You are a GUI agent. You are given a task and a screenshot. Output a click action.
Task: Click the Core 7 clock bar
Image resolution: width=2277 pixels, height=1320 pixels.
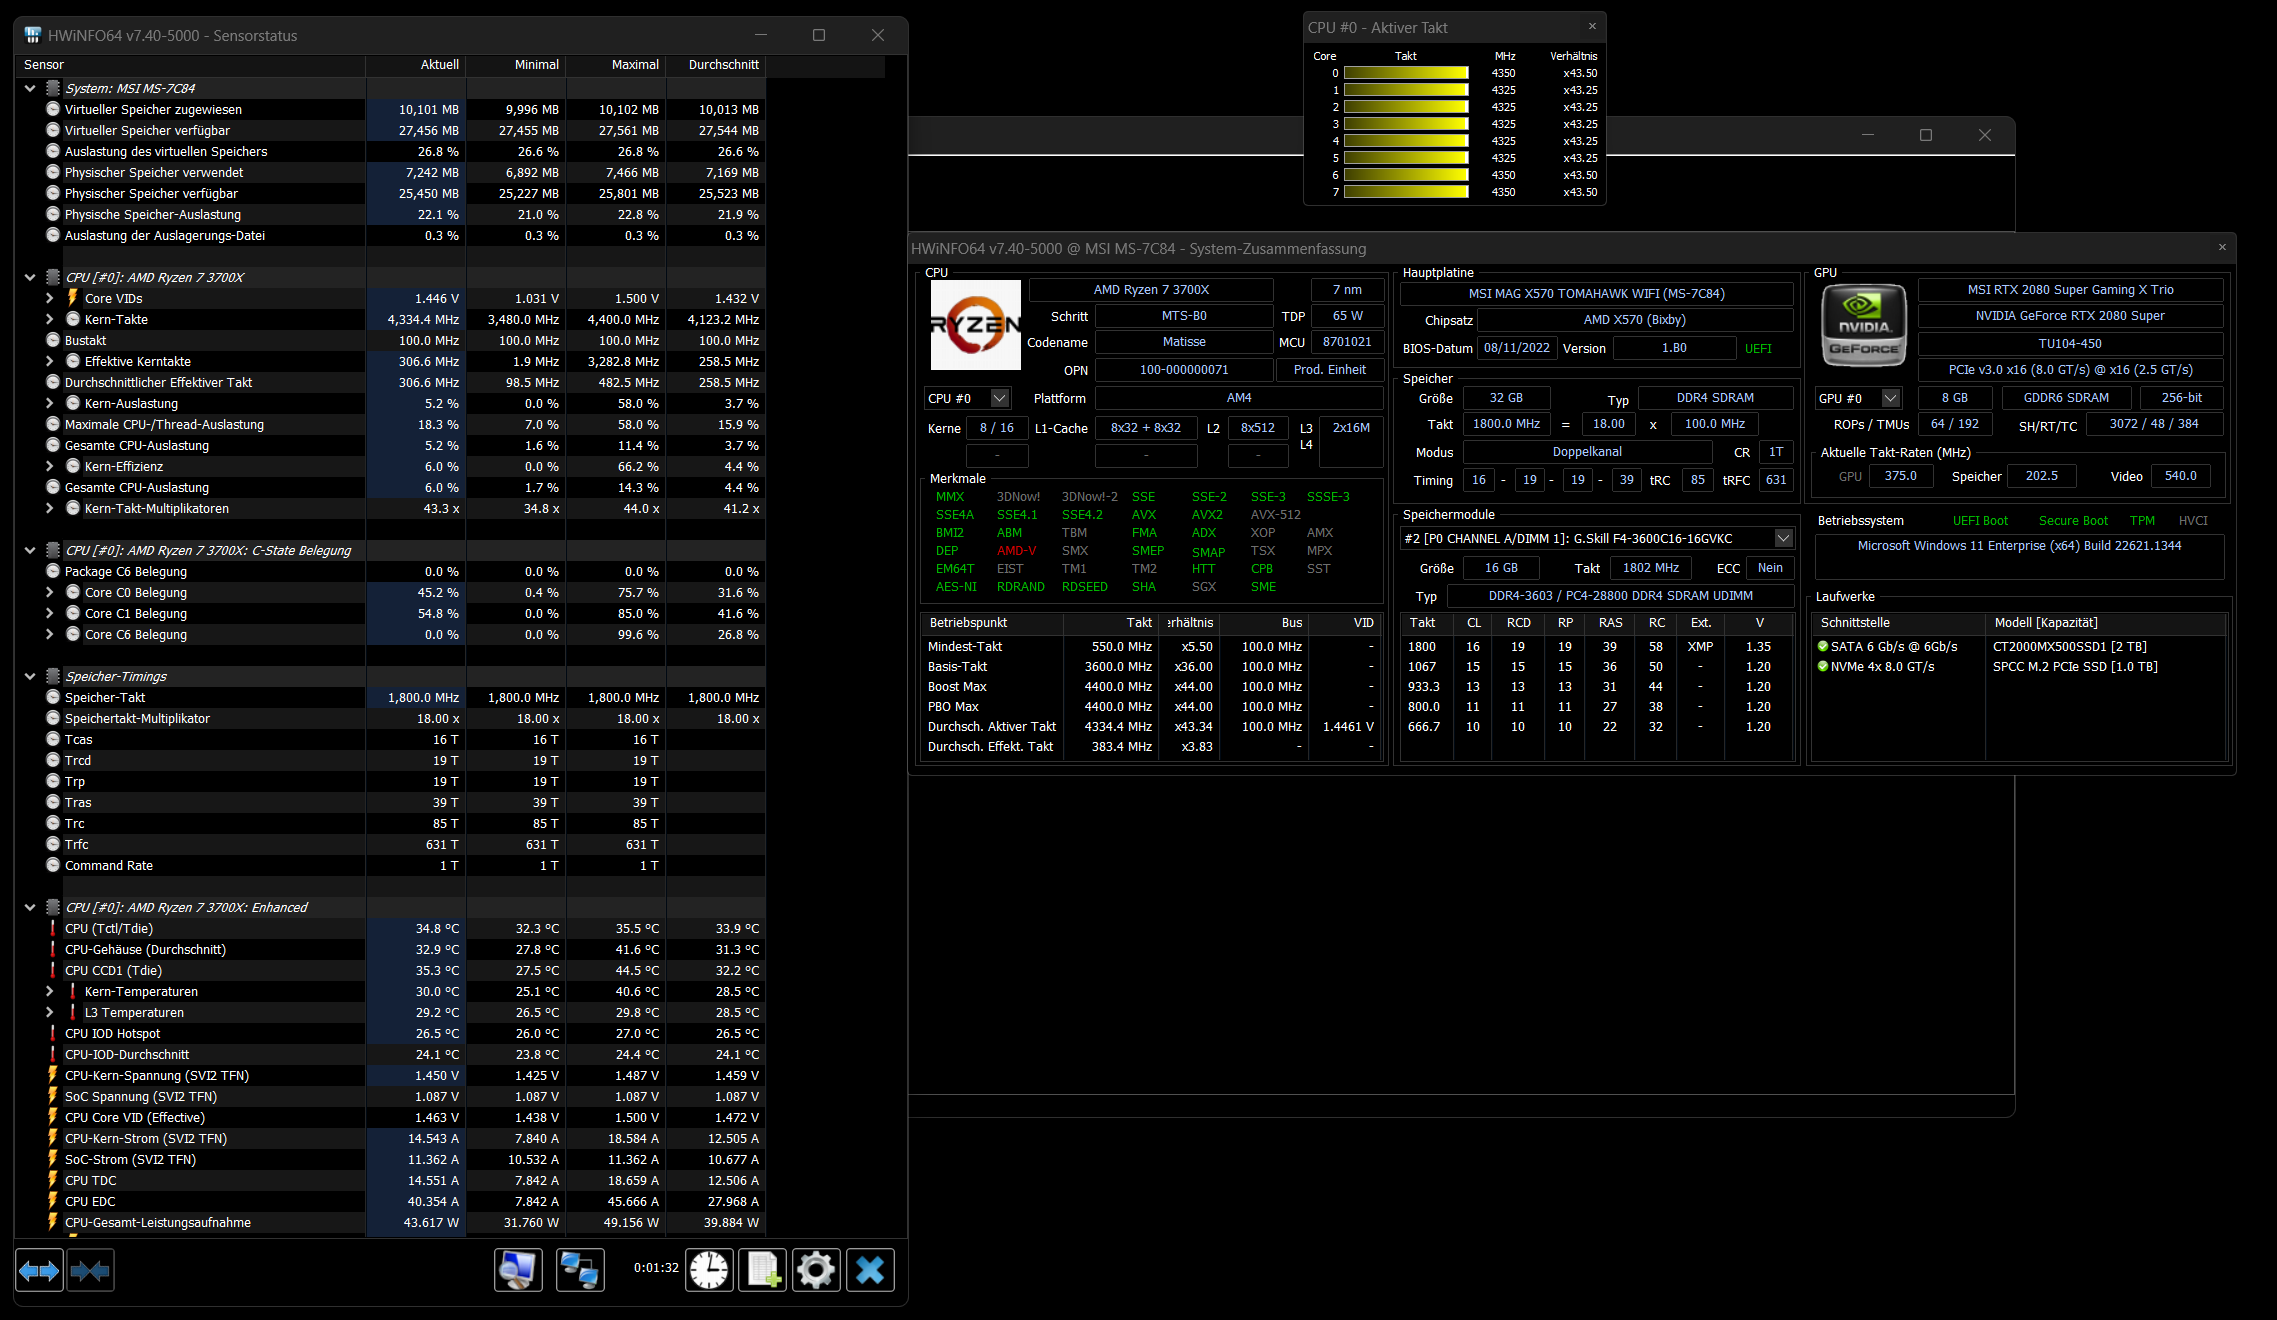click(1406, 192)
